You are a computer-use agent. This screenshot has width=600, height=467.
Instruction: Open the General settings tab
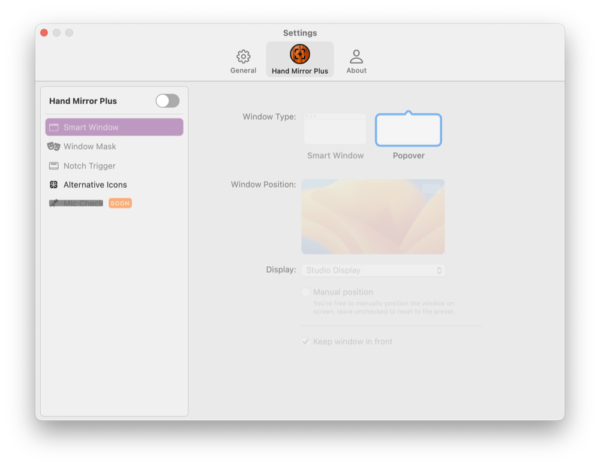(x=243, y=60)
